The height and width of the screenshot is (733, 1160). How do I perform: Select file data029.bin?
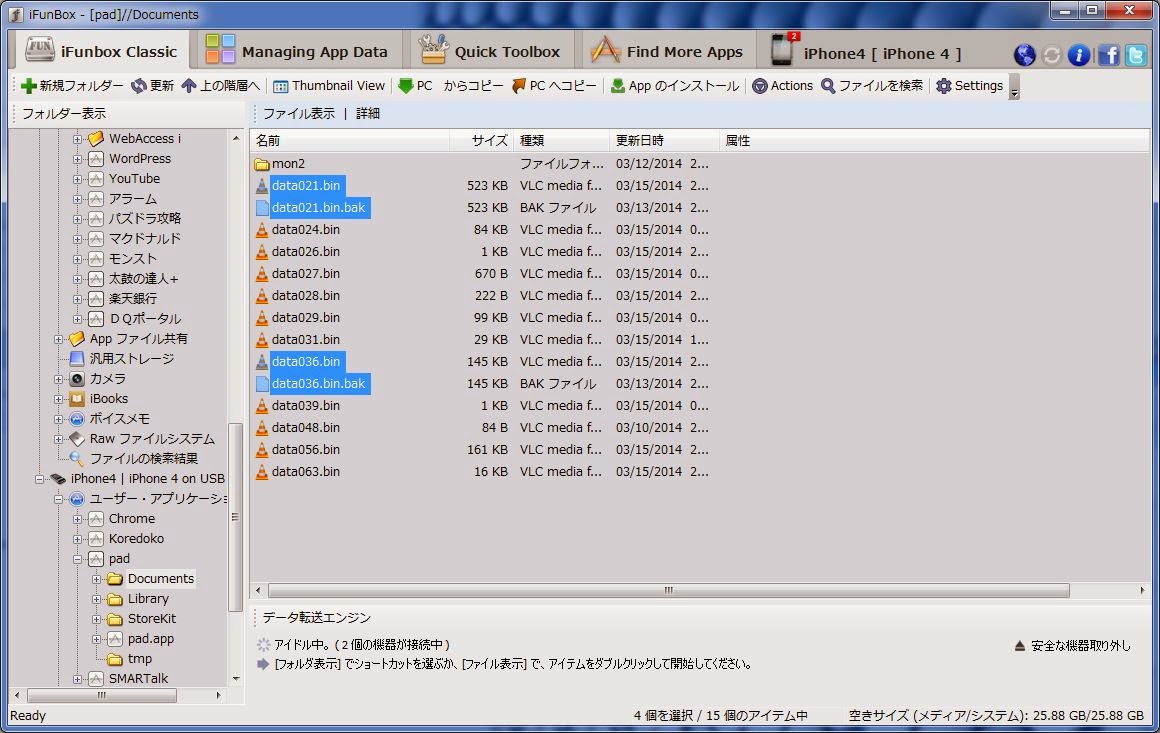click(306, 318)
